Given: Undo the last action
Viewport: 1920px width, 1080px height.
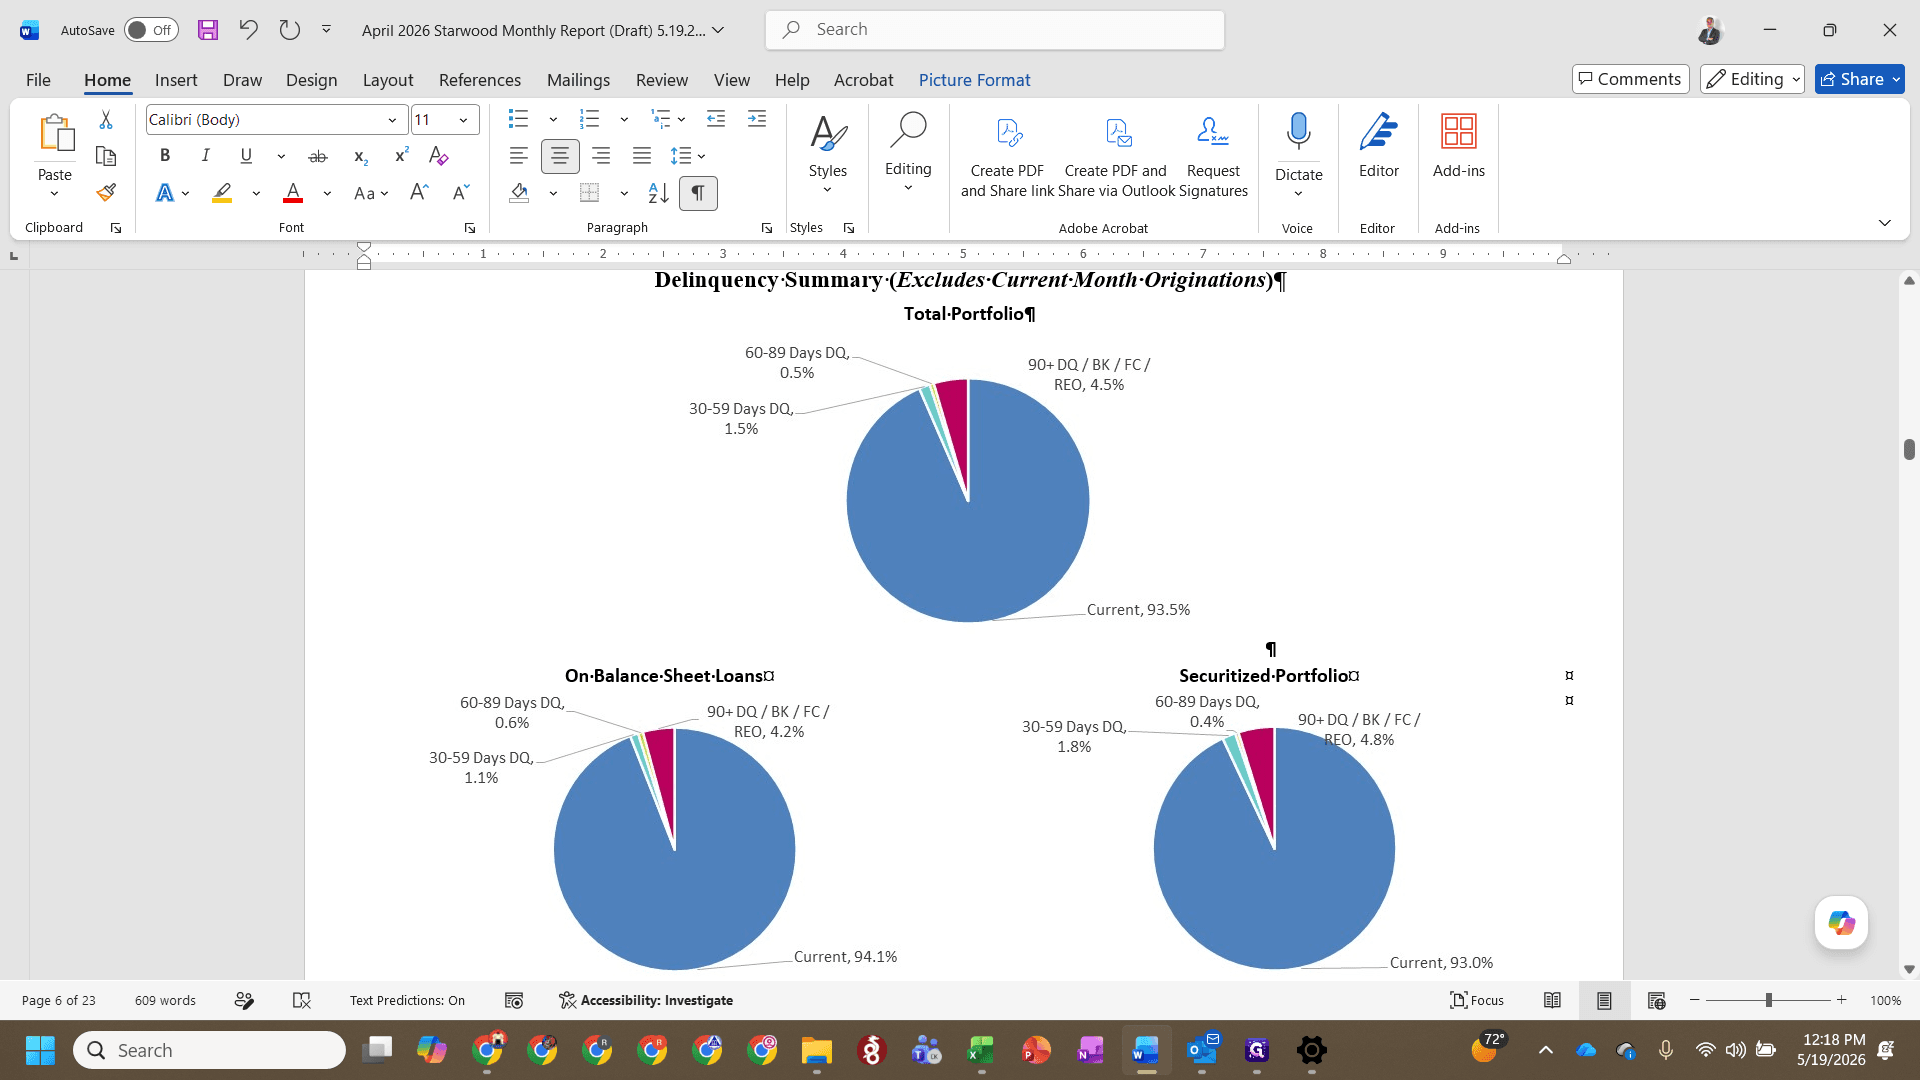Looking at the screenshot, I should tap(248, 30).
